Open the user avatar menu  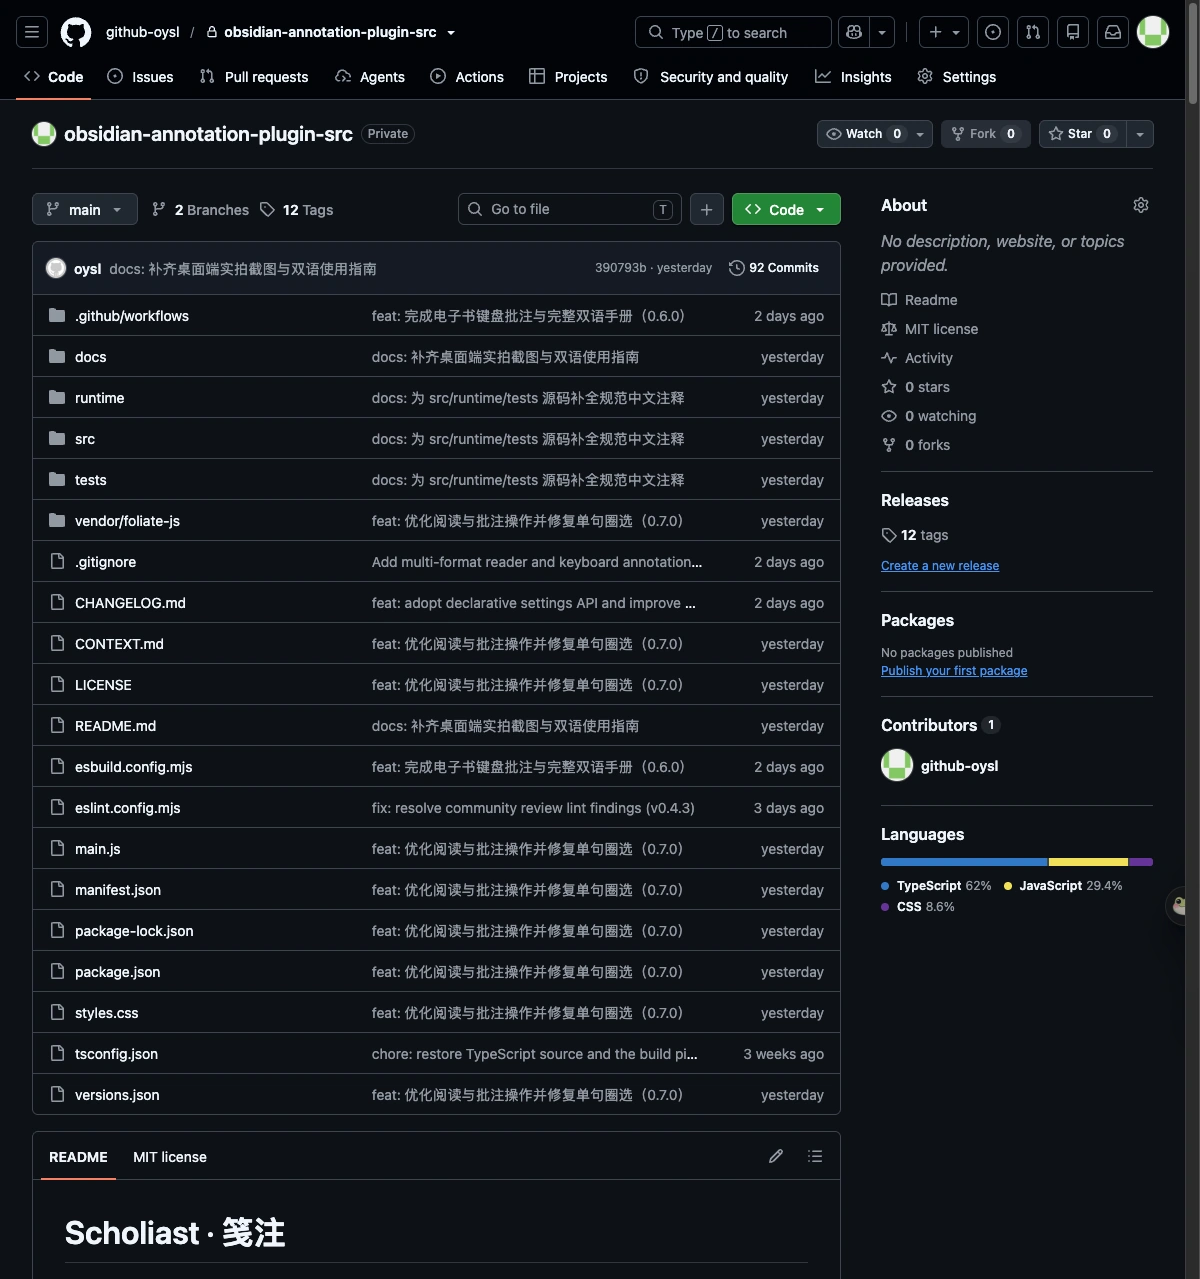click(x=1153, y=32)
